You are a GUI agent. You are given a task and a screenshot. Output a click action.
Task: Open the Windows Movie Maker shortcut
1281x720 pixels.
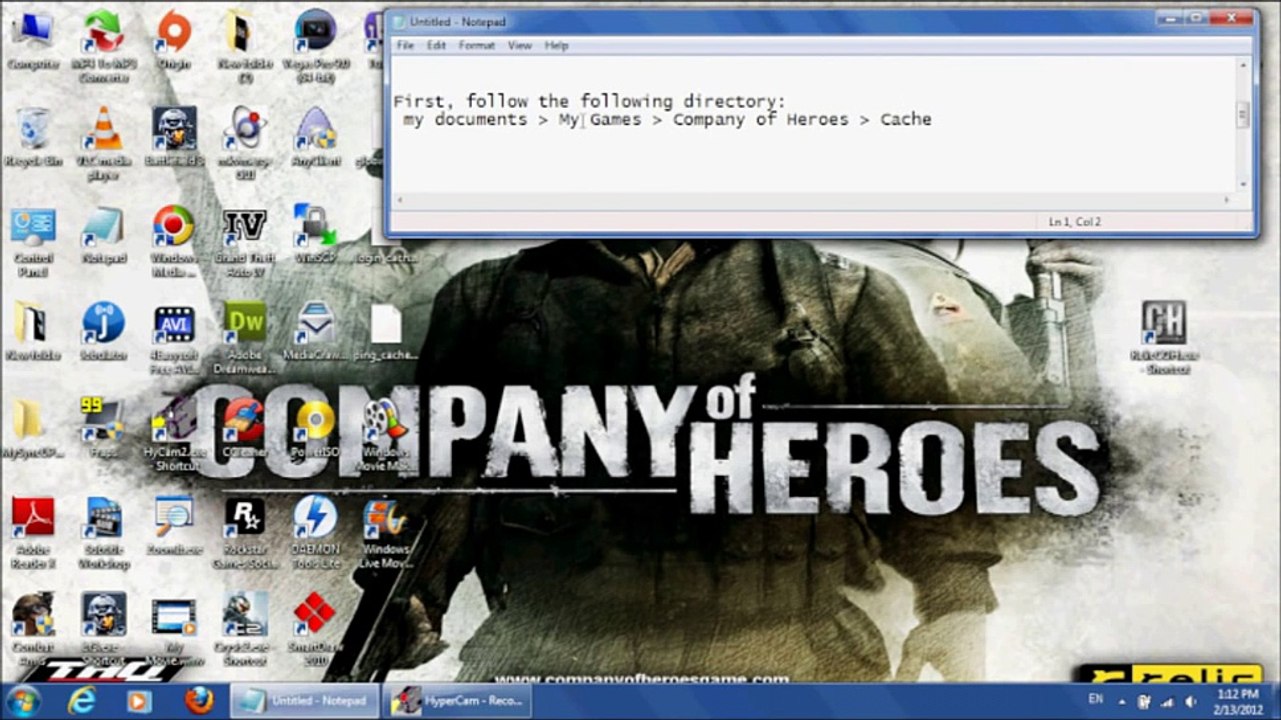[385, 434]
